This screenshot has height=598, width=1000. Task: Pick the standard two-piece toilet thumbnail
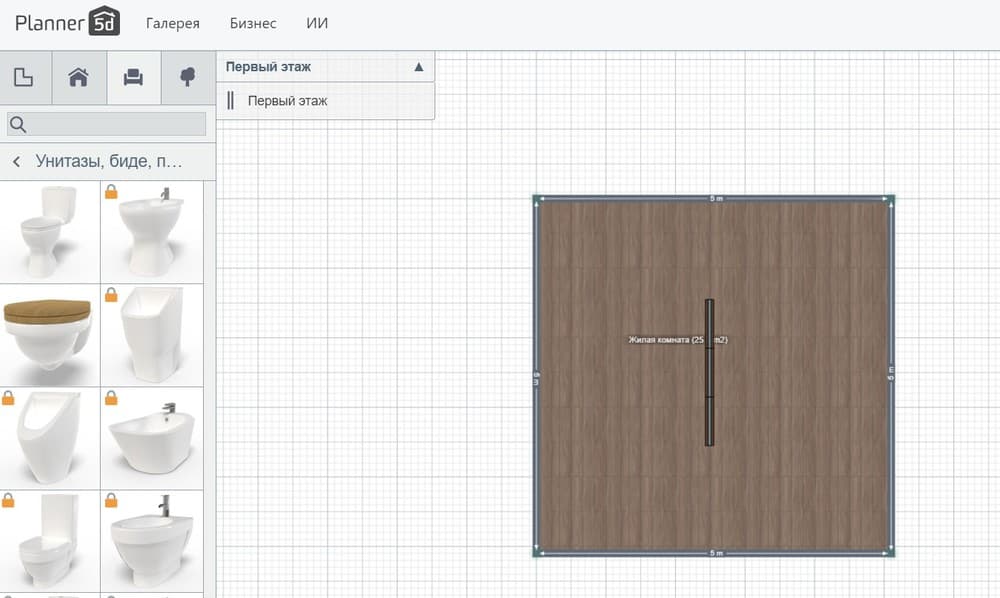click(48, 232)
